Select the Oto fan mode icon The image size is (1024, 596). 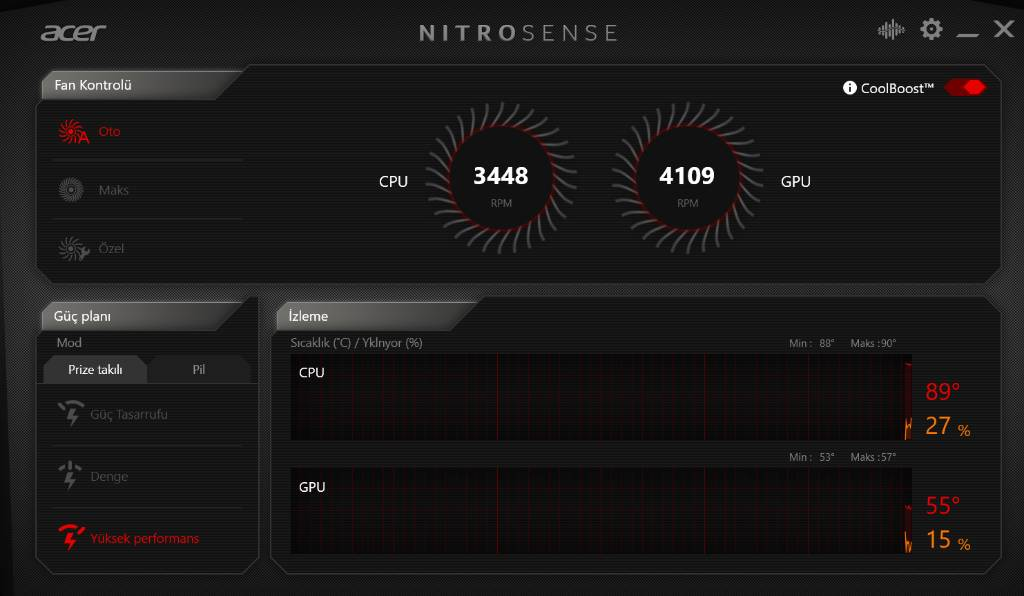73,132
